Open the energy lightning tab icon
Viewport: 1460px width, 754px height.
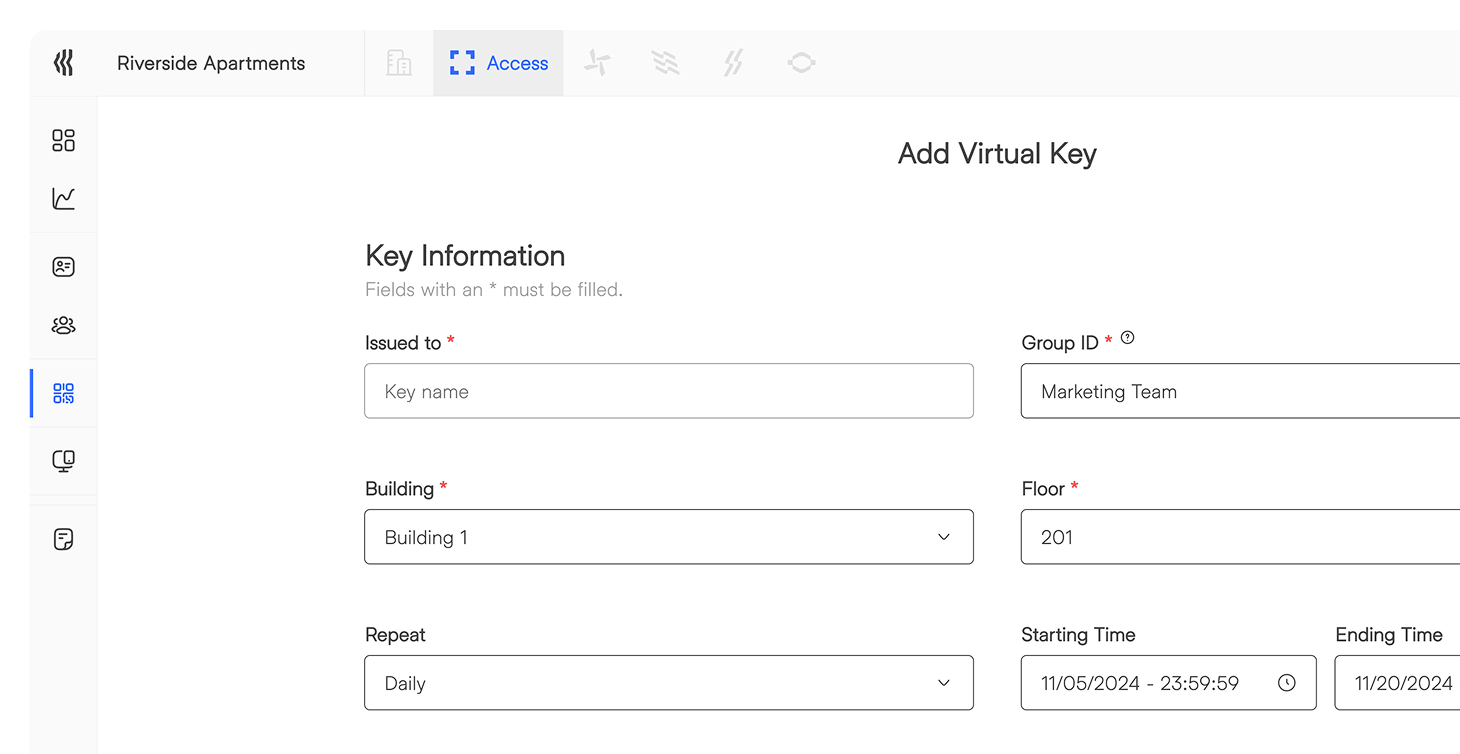[733, 63]
